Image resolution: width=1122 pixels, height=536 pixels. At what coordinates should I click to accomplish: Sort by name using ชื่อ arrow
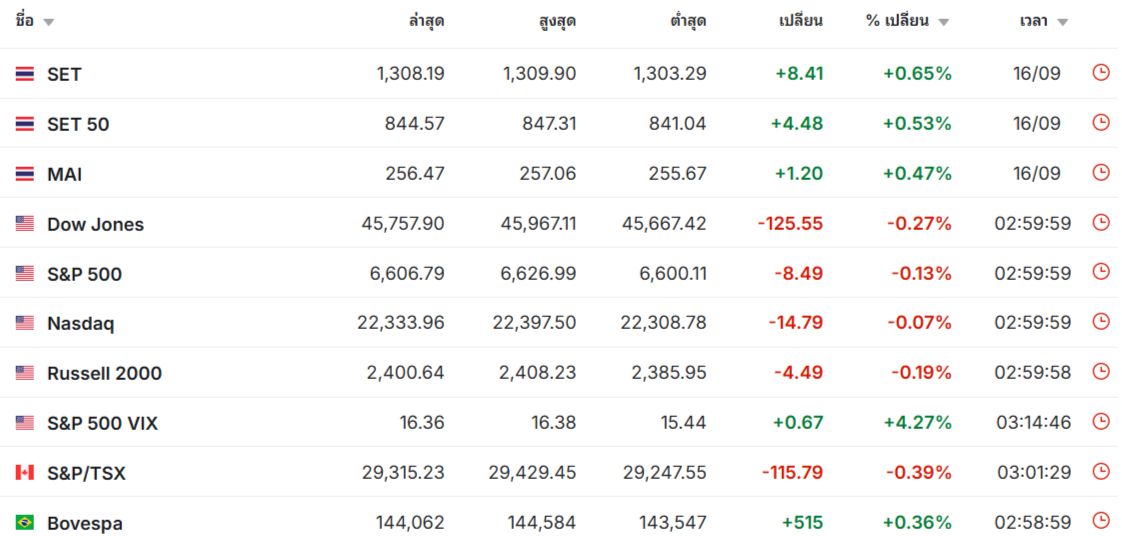point(48,22)
